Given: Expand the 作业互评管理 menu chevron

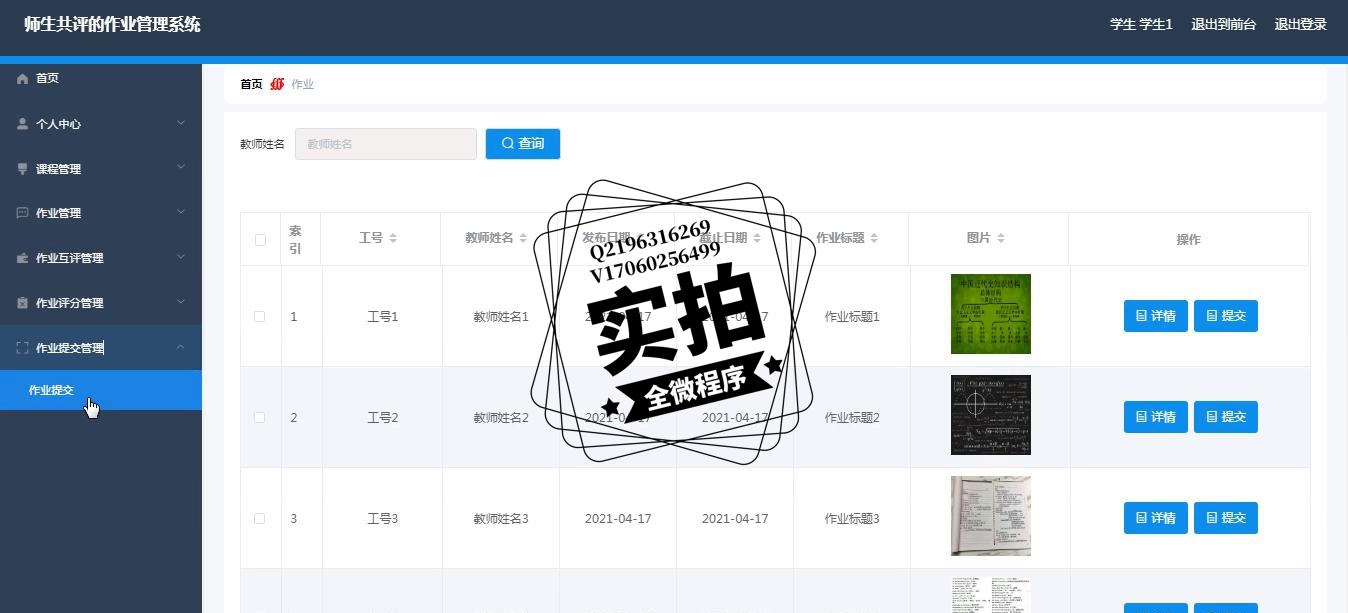Looking at the screenshot, I should coord(181,257).
